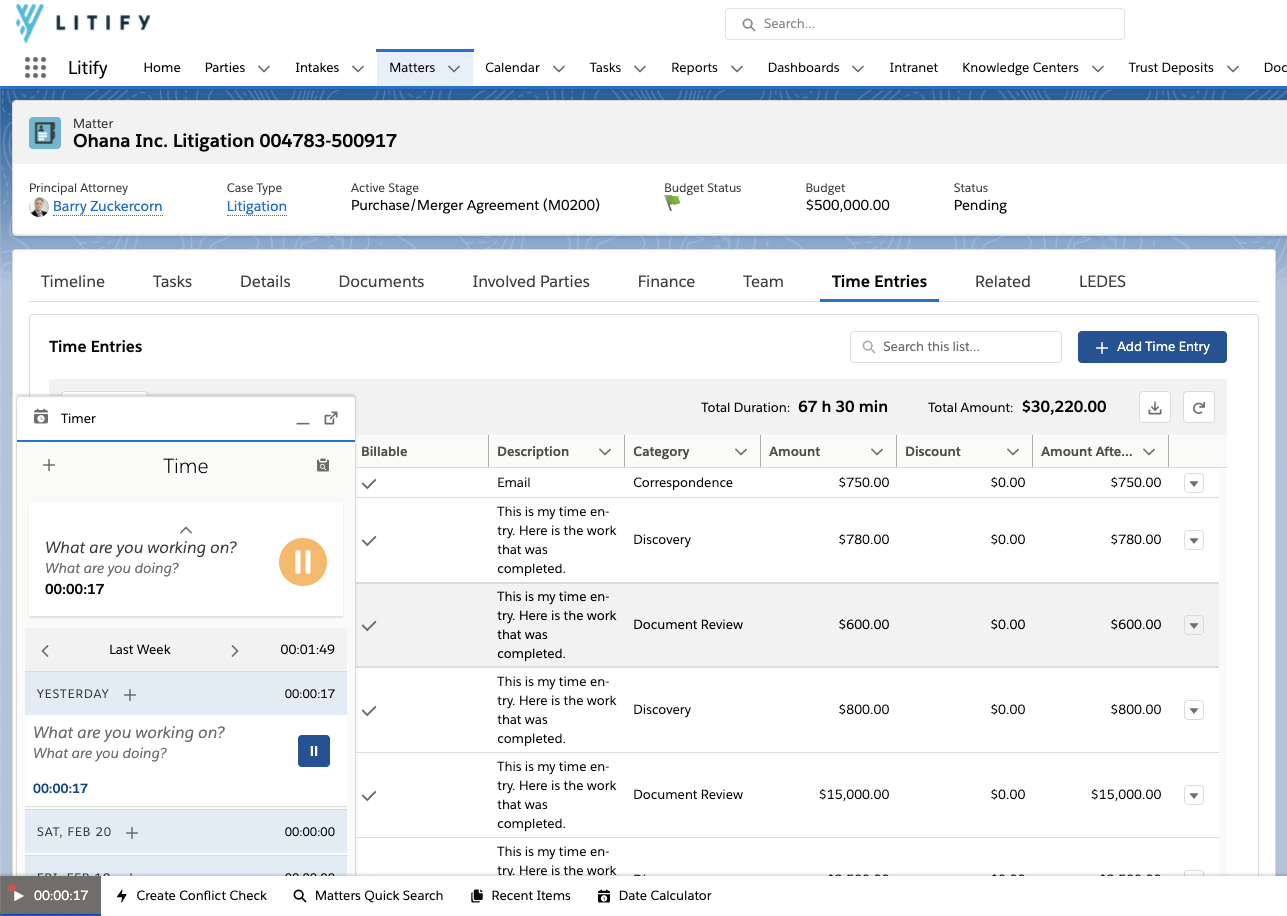Screen dimensions: 1287x916
Task: Pause the running timer with the orange button
Action: pos(302,562)
